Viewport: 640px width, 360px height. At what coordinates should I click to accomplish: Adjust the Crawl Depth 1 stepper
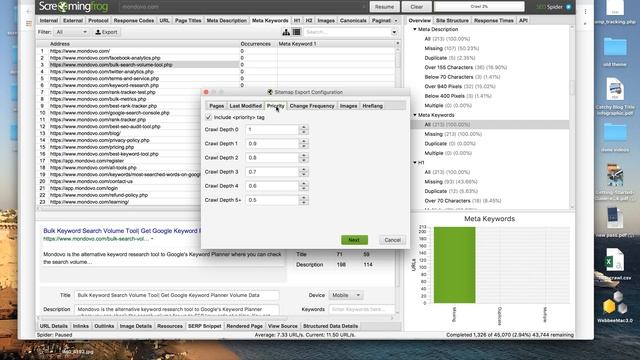pyautogui.click(x=303, y=144)
